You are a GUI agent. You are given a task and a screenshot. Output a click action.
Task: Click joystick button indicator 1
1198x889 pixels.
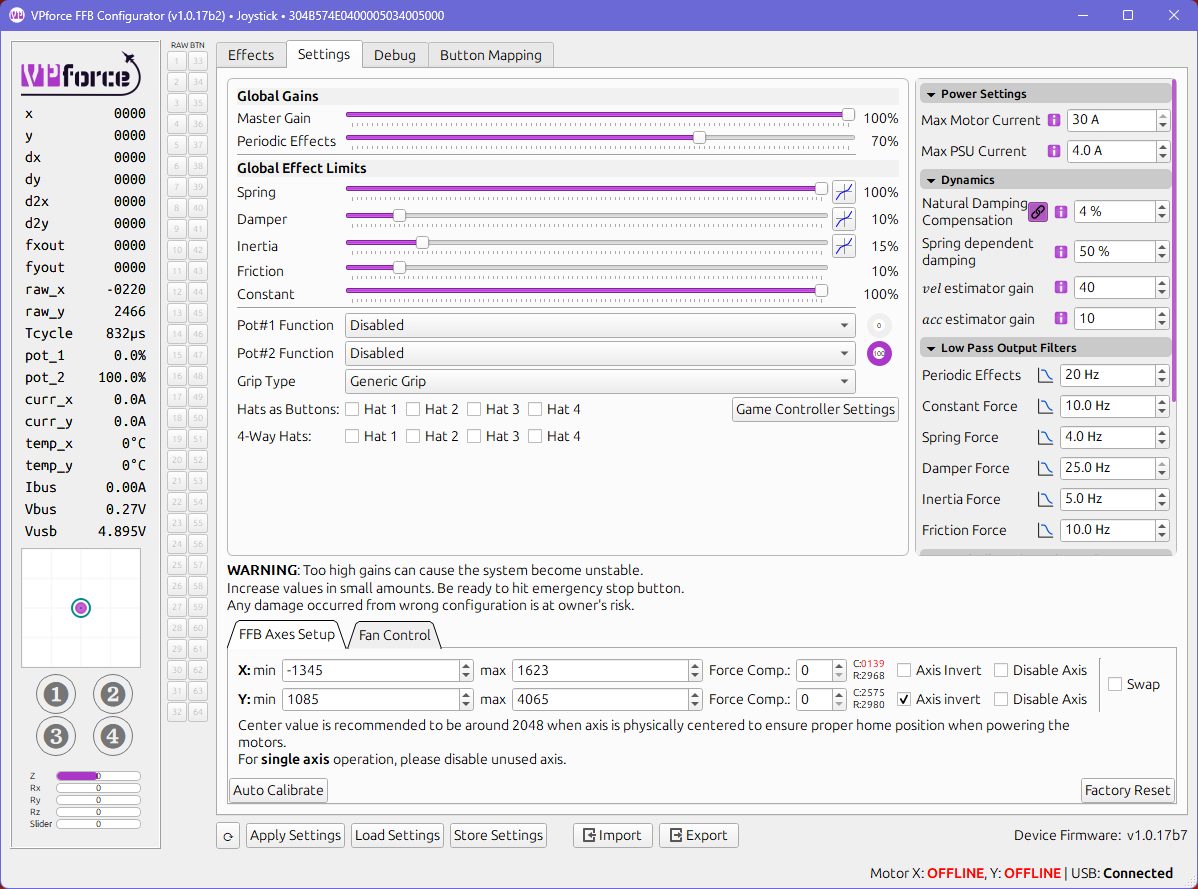pos(56,694)
